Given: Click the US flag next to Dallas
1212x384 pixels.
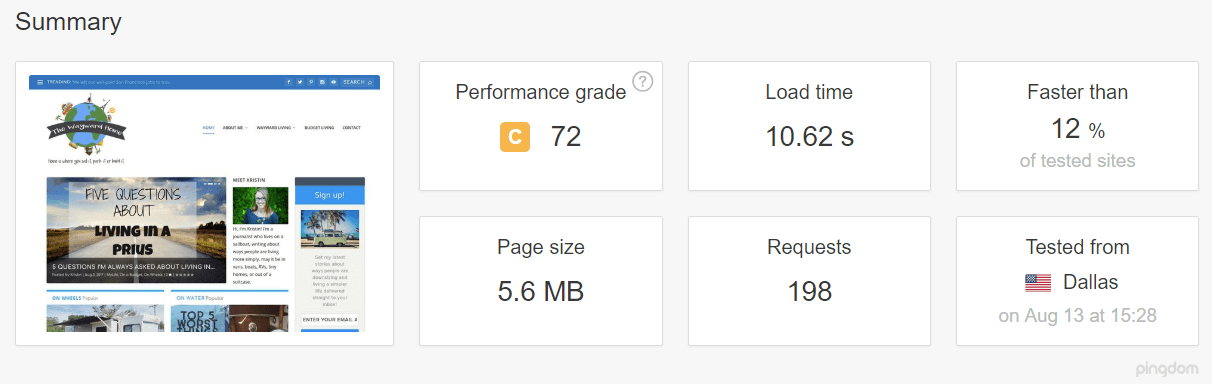Looking at the screenshot, I should coord(1038,283).
